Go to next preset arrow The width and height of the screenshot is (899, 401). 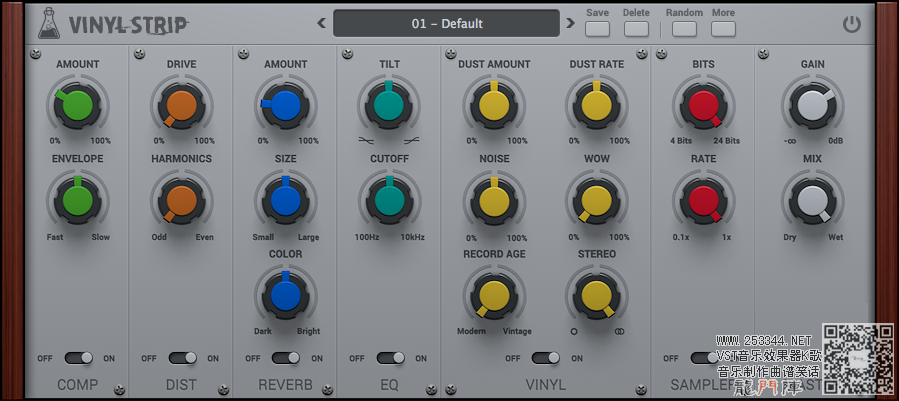click(570, 24)
